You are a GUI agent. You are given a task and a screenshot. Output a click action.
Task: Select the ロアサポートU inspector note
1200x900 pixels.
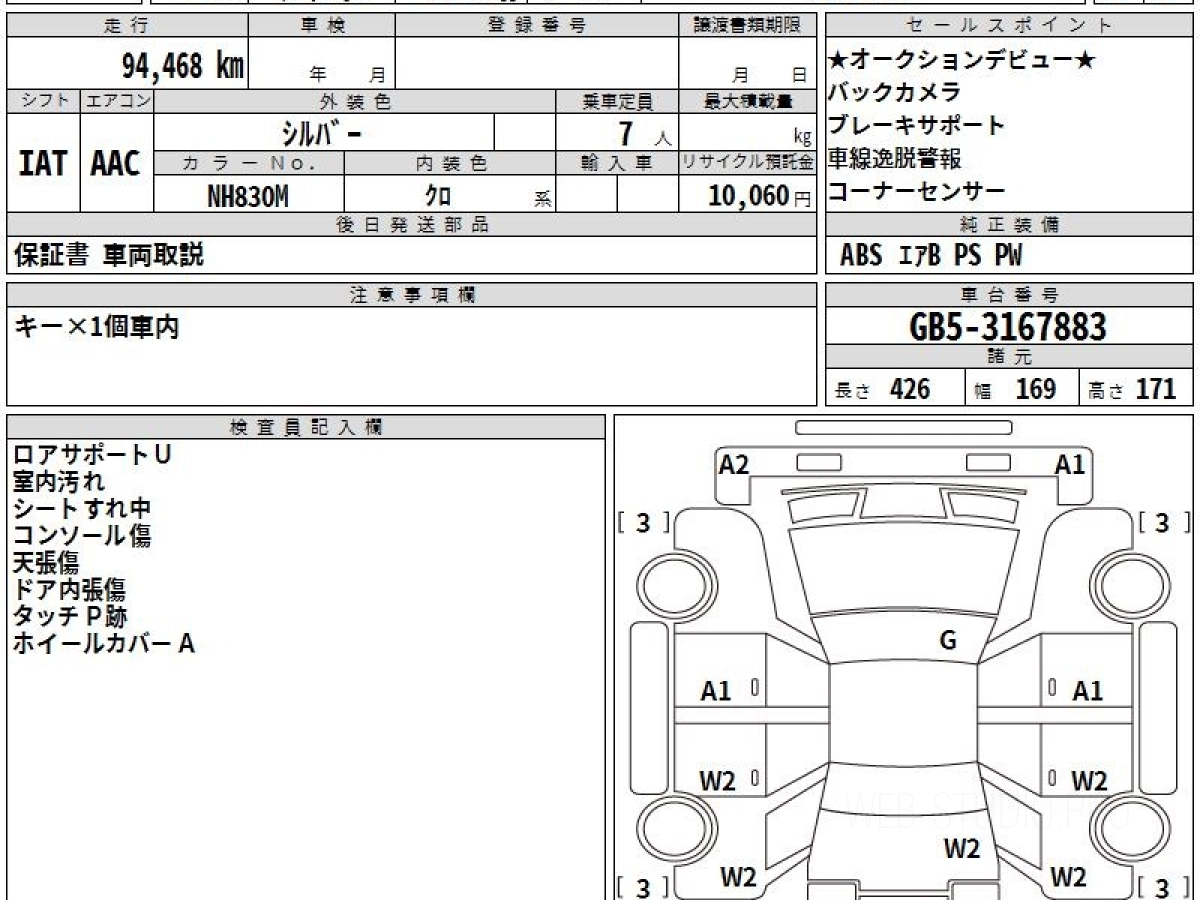point(92,455)
